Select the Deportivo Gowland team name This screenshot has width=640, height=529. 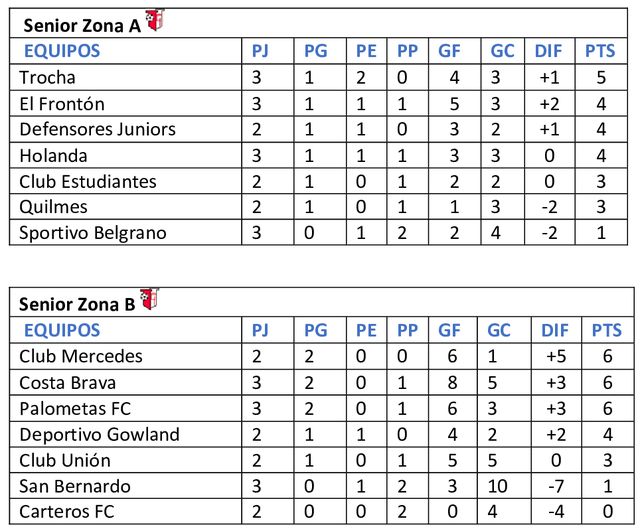100,434
